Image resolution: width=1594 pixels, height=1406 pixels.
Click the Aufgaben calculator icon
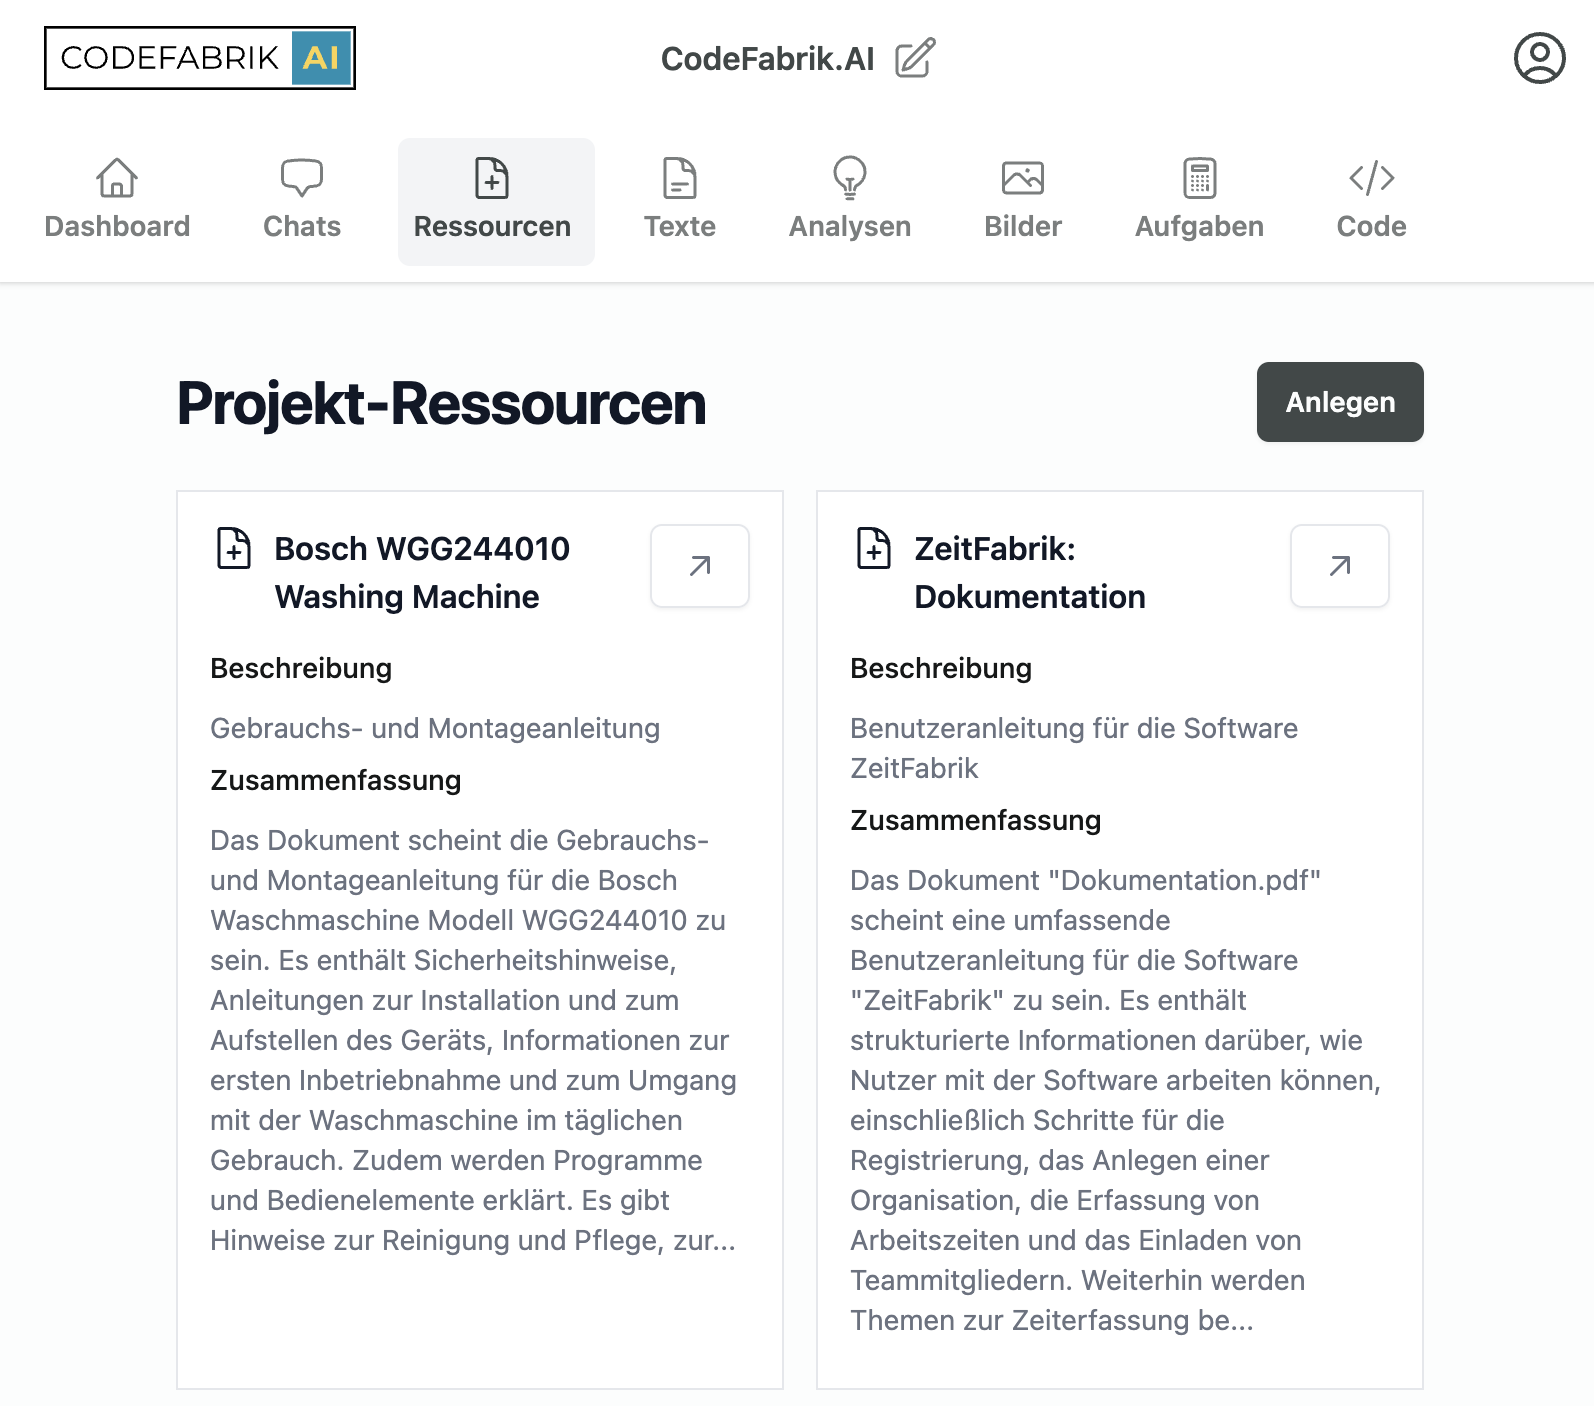point(1200,178)
